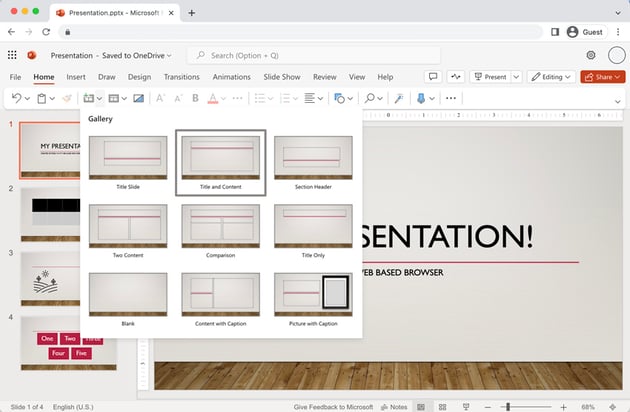
Task: Click Give Feedback to Microsoft link
Action: 335,407
